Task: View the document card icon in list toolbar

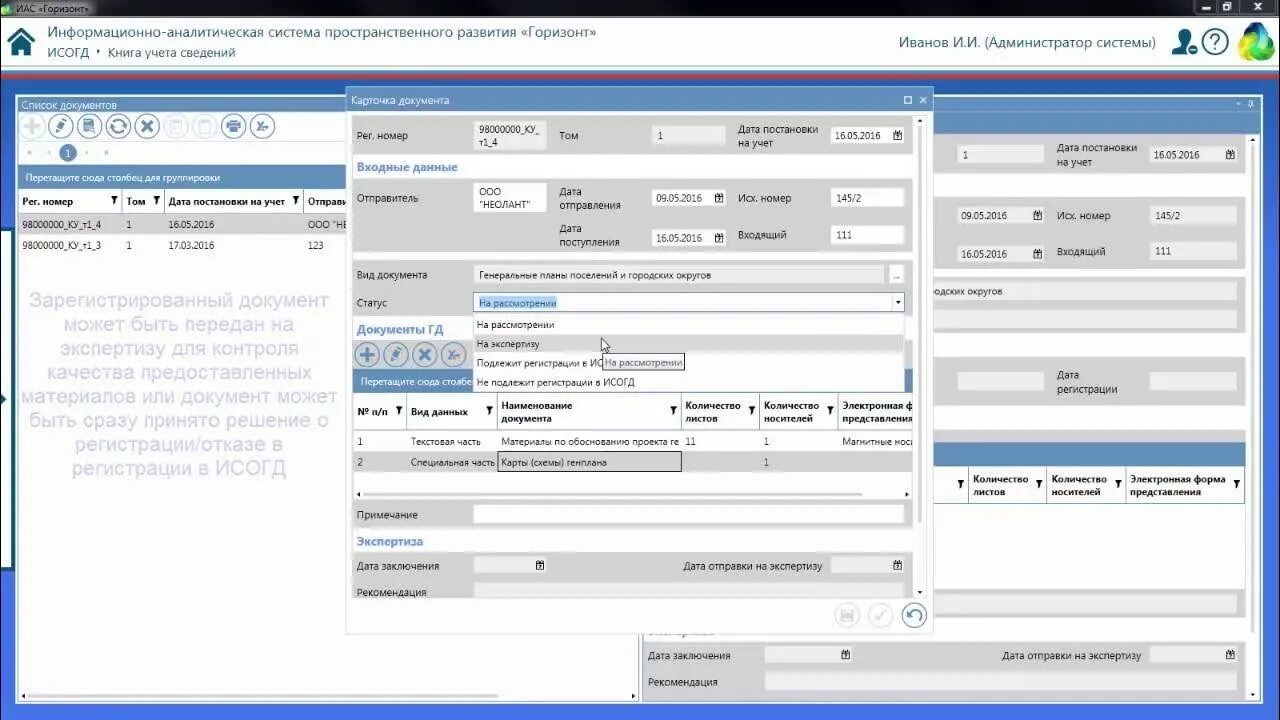Action: (89, 126)
